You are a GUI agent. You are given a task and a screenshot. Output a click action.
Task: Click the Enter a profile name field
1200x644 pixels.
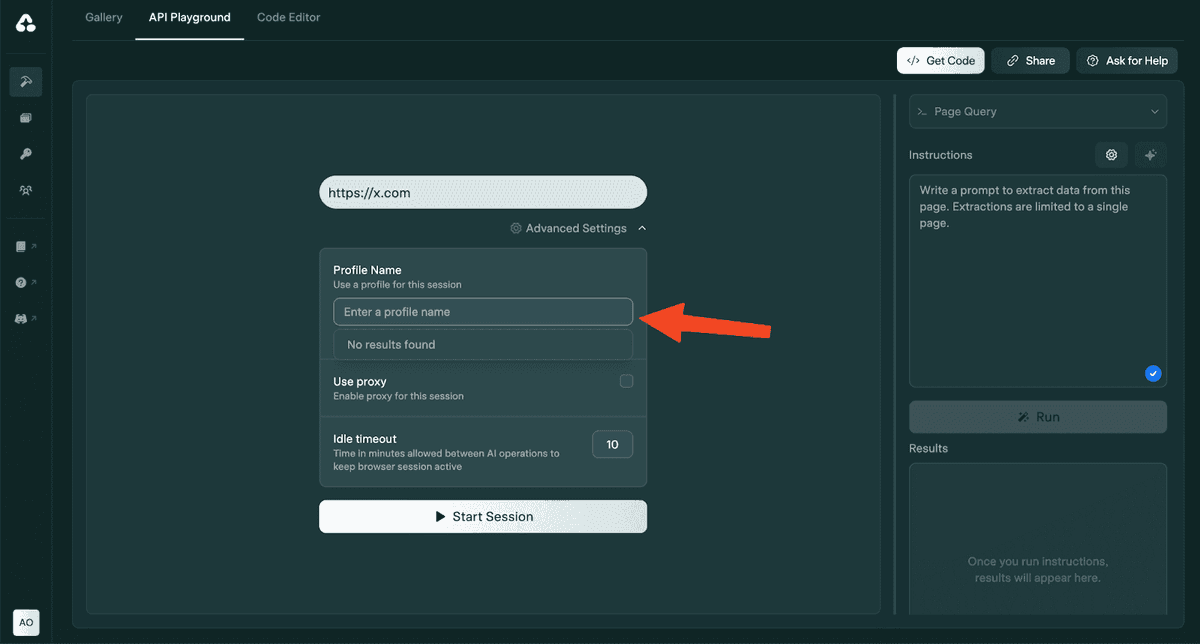tap(482, 312)
